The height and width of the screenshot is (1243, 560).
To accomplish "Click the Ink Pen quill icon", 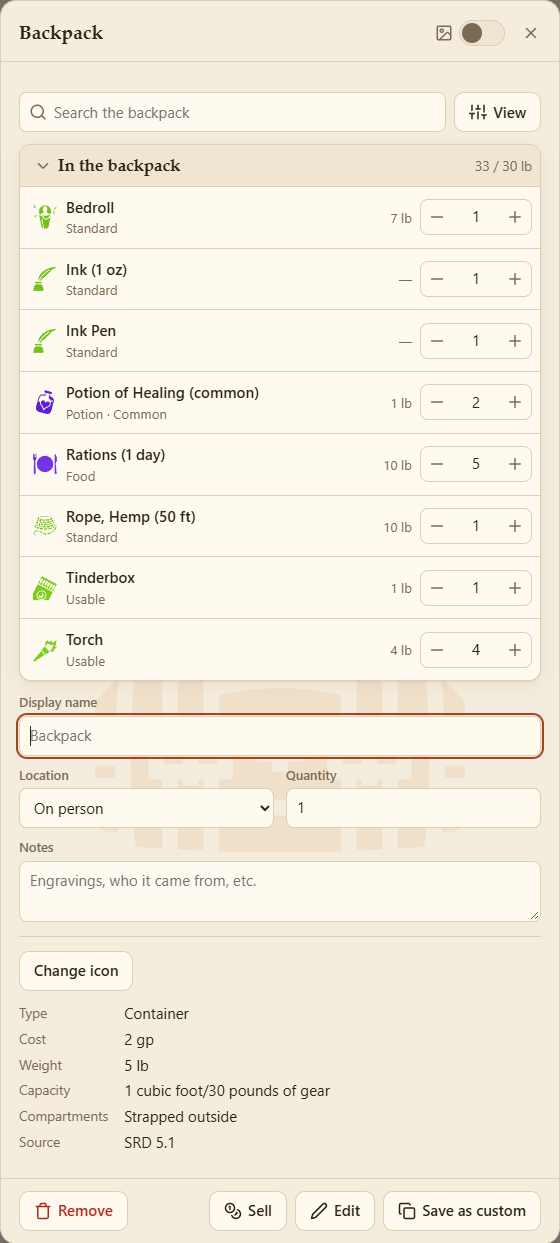I will 44,341.
